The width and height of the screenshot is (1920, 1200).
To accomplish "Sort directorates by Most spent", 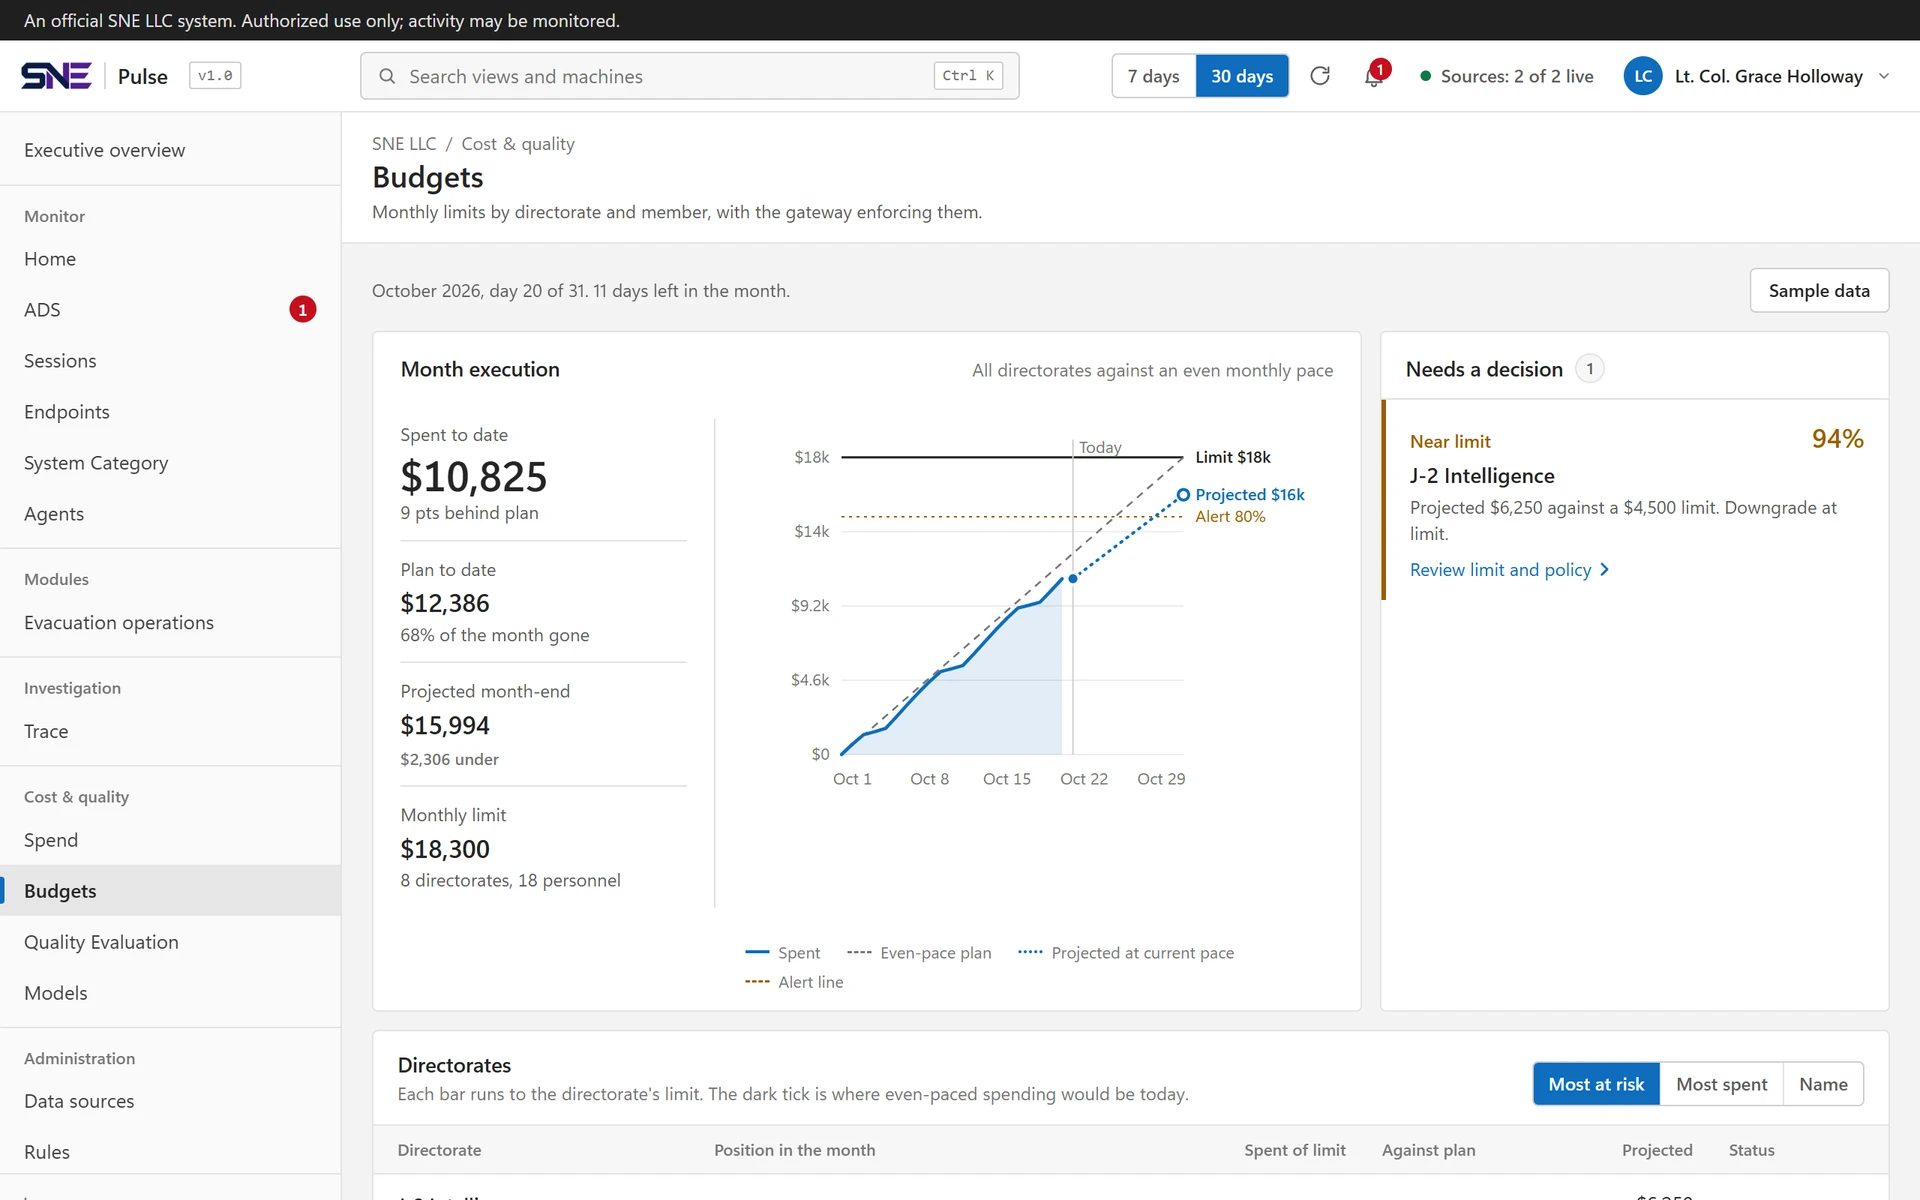I will pyautogui.click(x=1721, y=1084).
